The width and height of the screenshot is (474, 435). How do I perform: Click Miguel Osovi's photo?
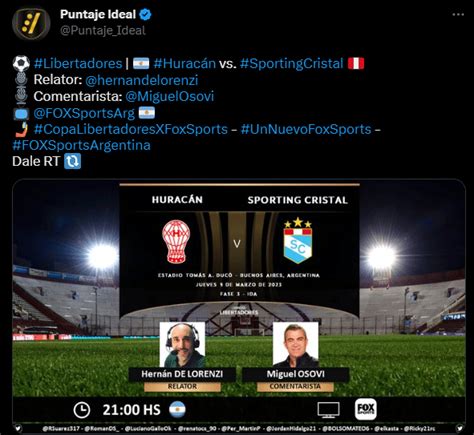pyautogui.click(x=295, y=345)
